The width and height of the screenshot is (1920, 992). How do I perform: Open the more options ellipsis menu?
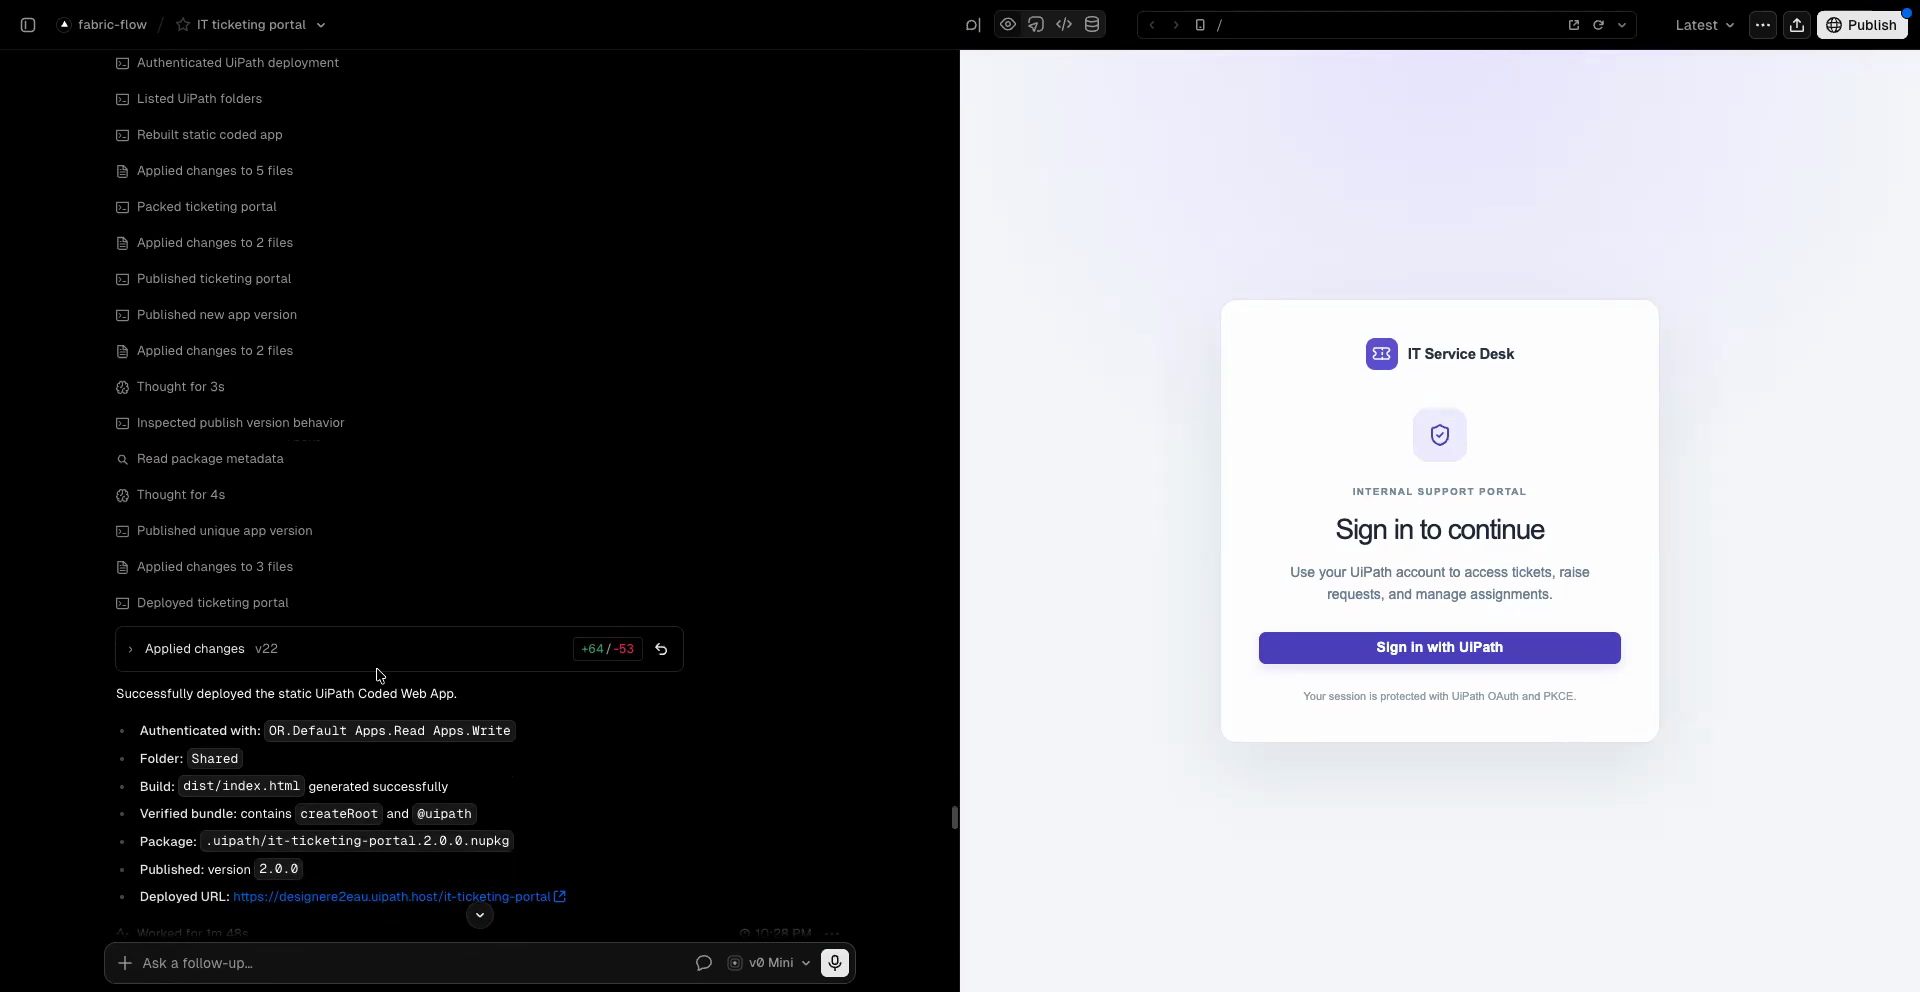1763,25
